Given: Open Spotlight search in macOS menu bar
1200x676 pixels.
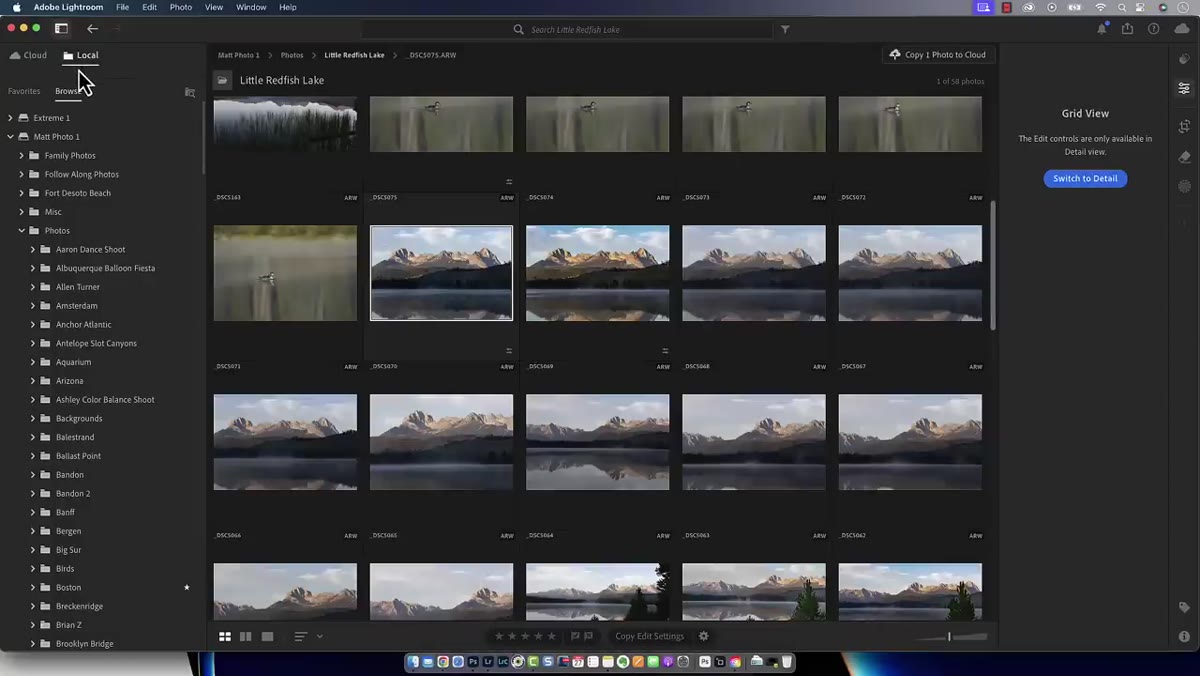Looking at the screenshot, I should tap(1122, 7).
